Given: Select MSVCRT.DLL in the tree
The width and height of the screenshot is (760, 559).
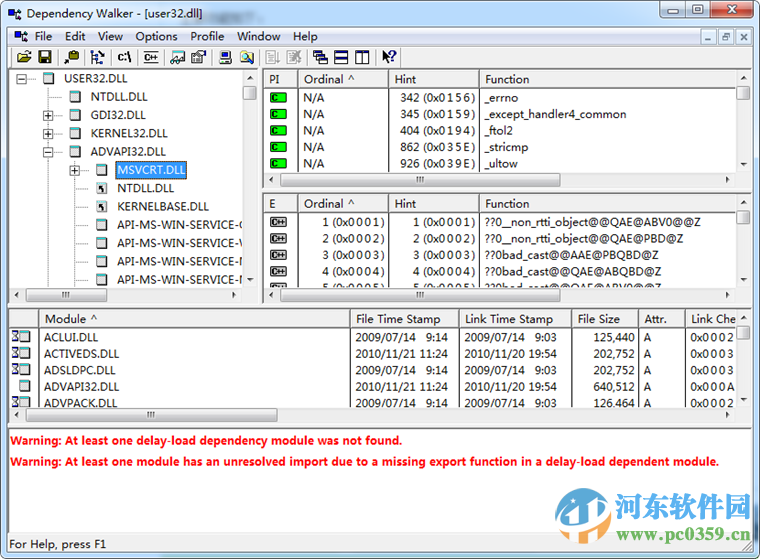Looking at the screenshot, I should [x=151, y=170].
